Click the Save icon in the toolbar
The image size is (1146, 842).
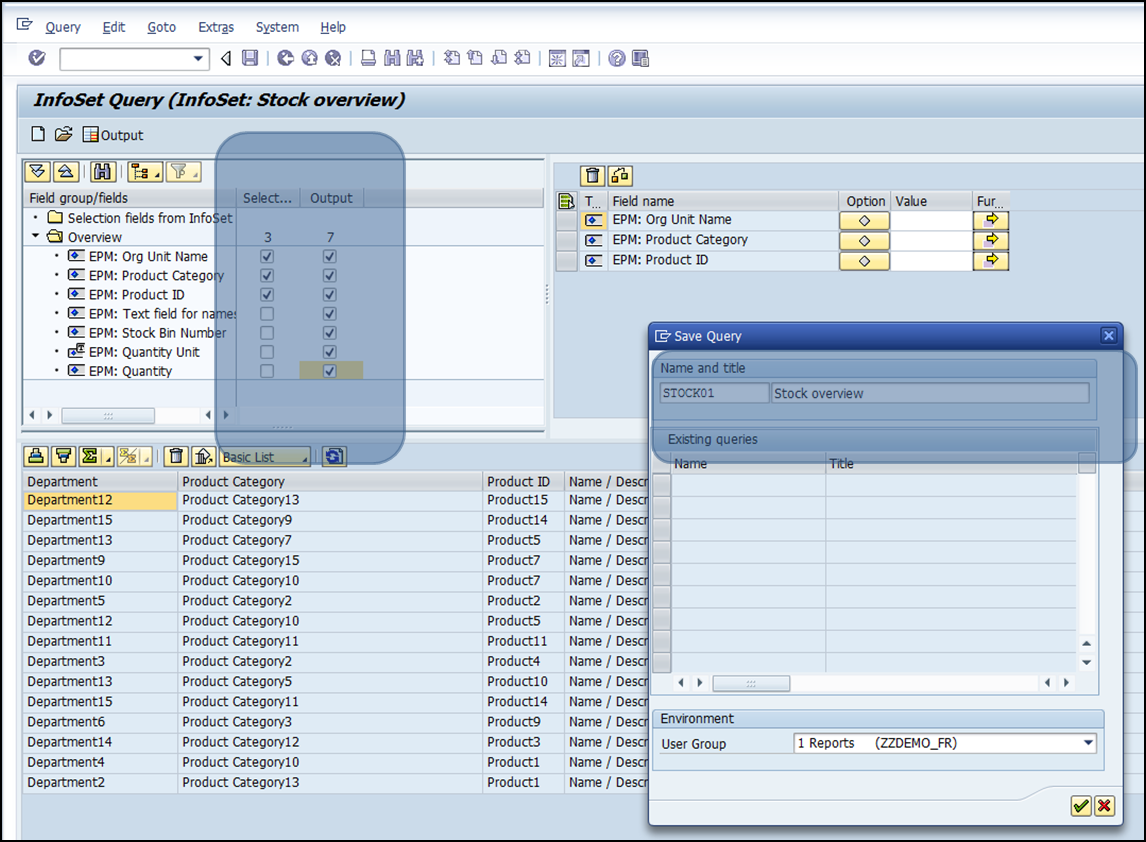pyautogui.click(x=250, y=58)
